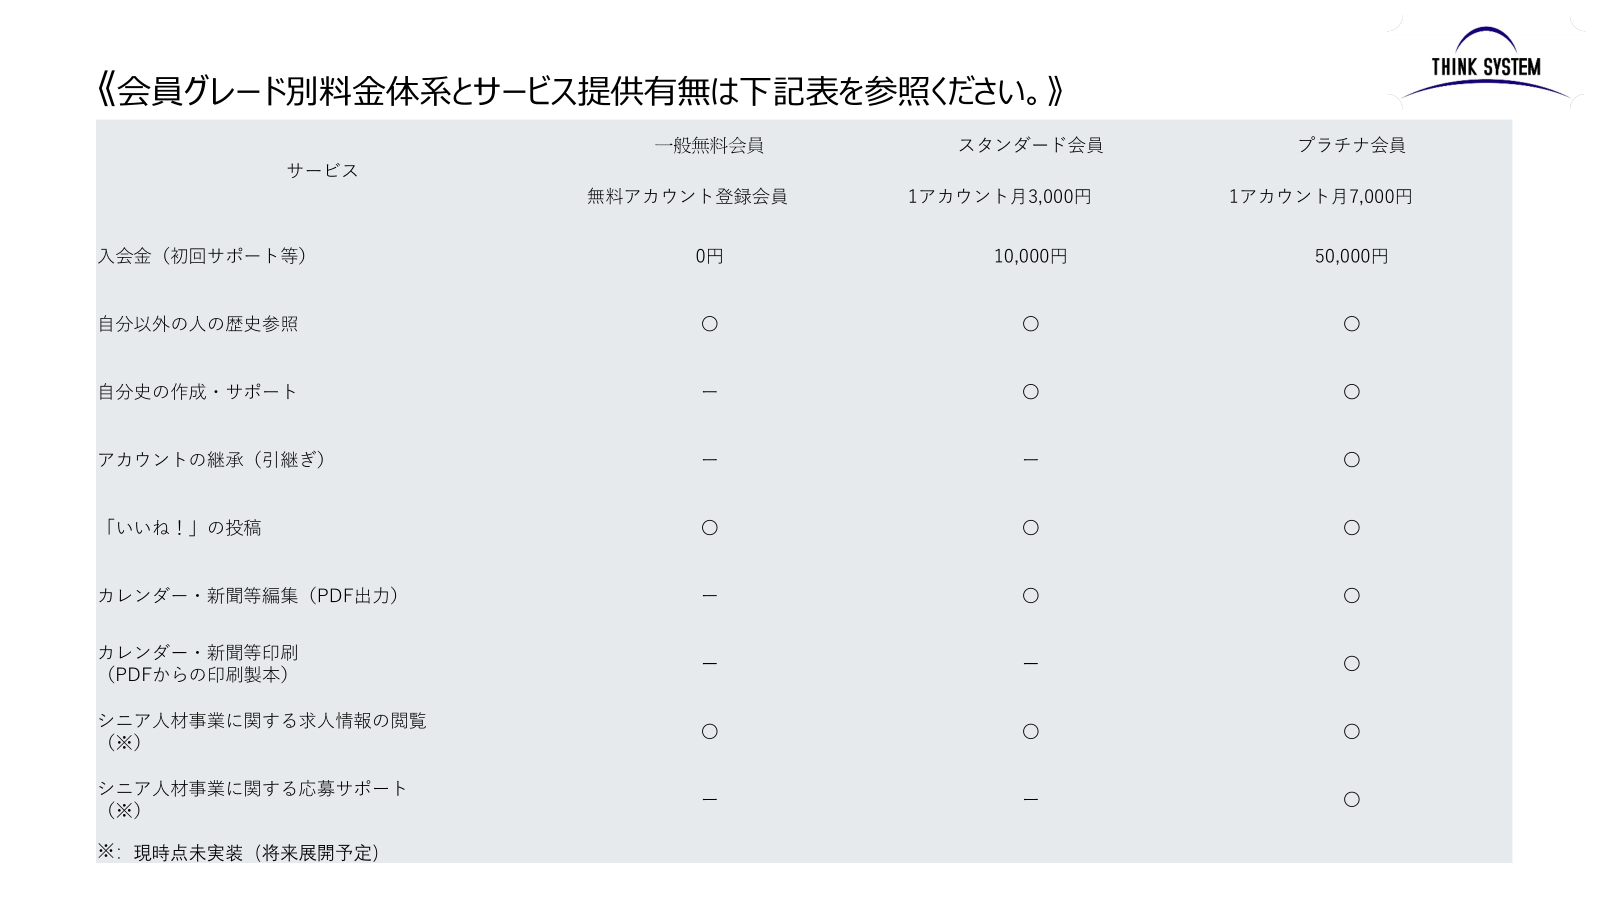
Task: Click the プラチナ会員 circle for カレンダー・新聞等印刷
Action: [1351, 664]
